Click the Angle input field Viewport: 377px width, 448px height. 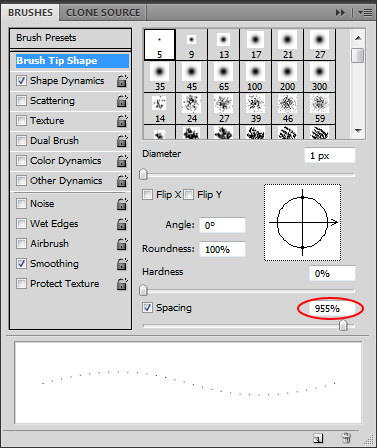222,225
